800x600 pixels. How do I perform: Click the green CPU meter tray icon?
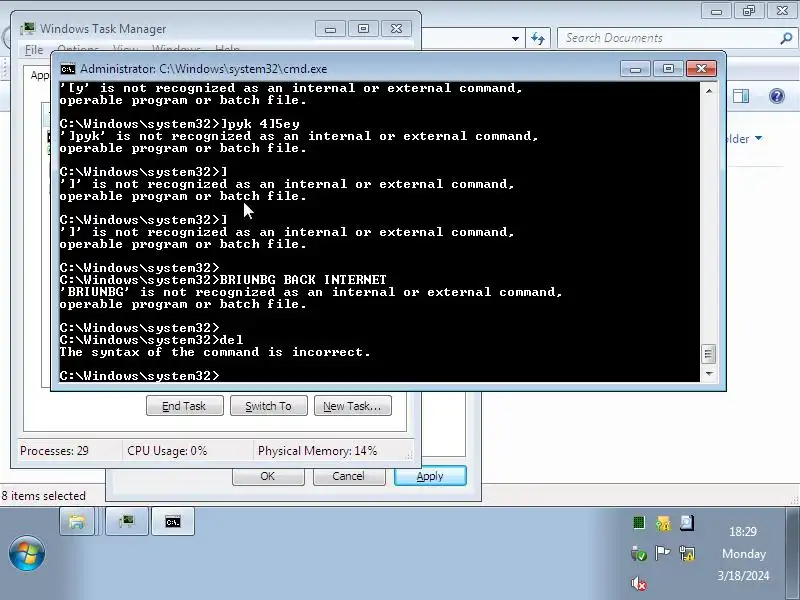[638, 522]
